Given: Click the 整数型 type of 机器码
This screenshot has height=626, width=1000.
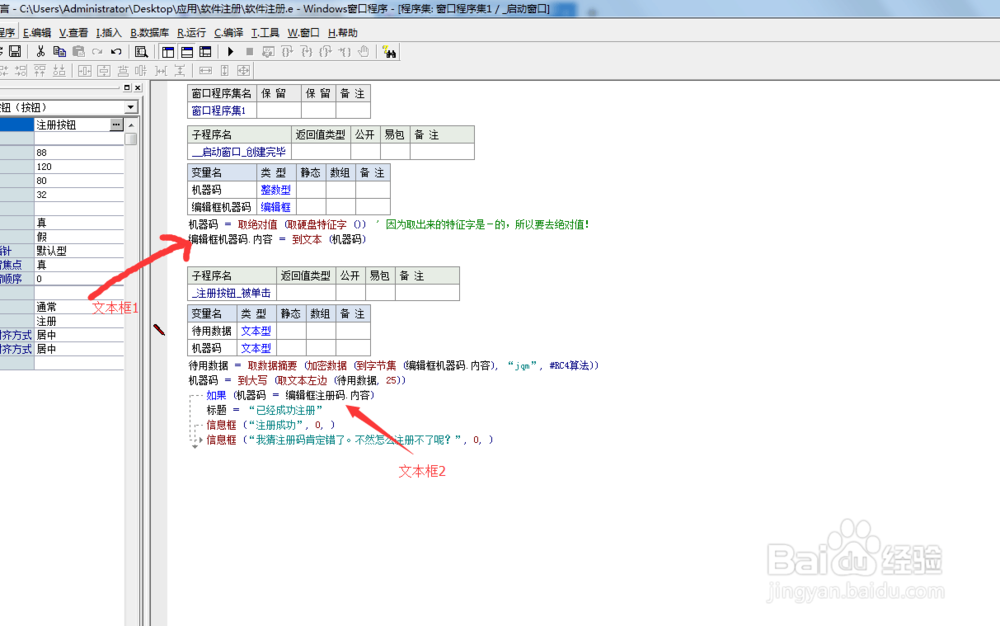Looking at the screenshot, I should 276,190.
